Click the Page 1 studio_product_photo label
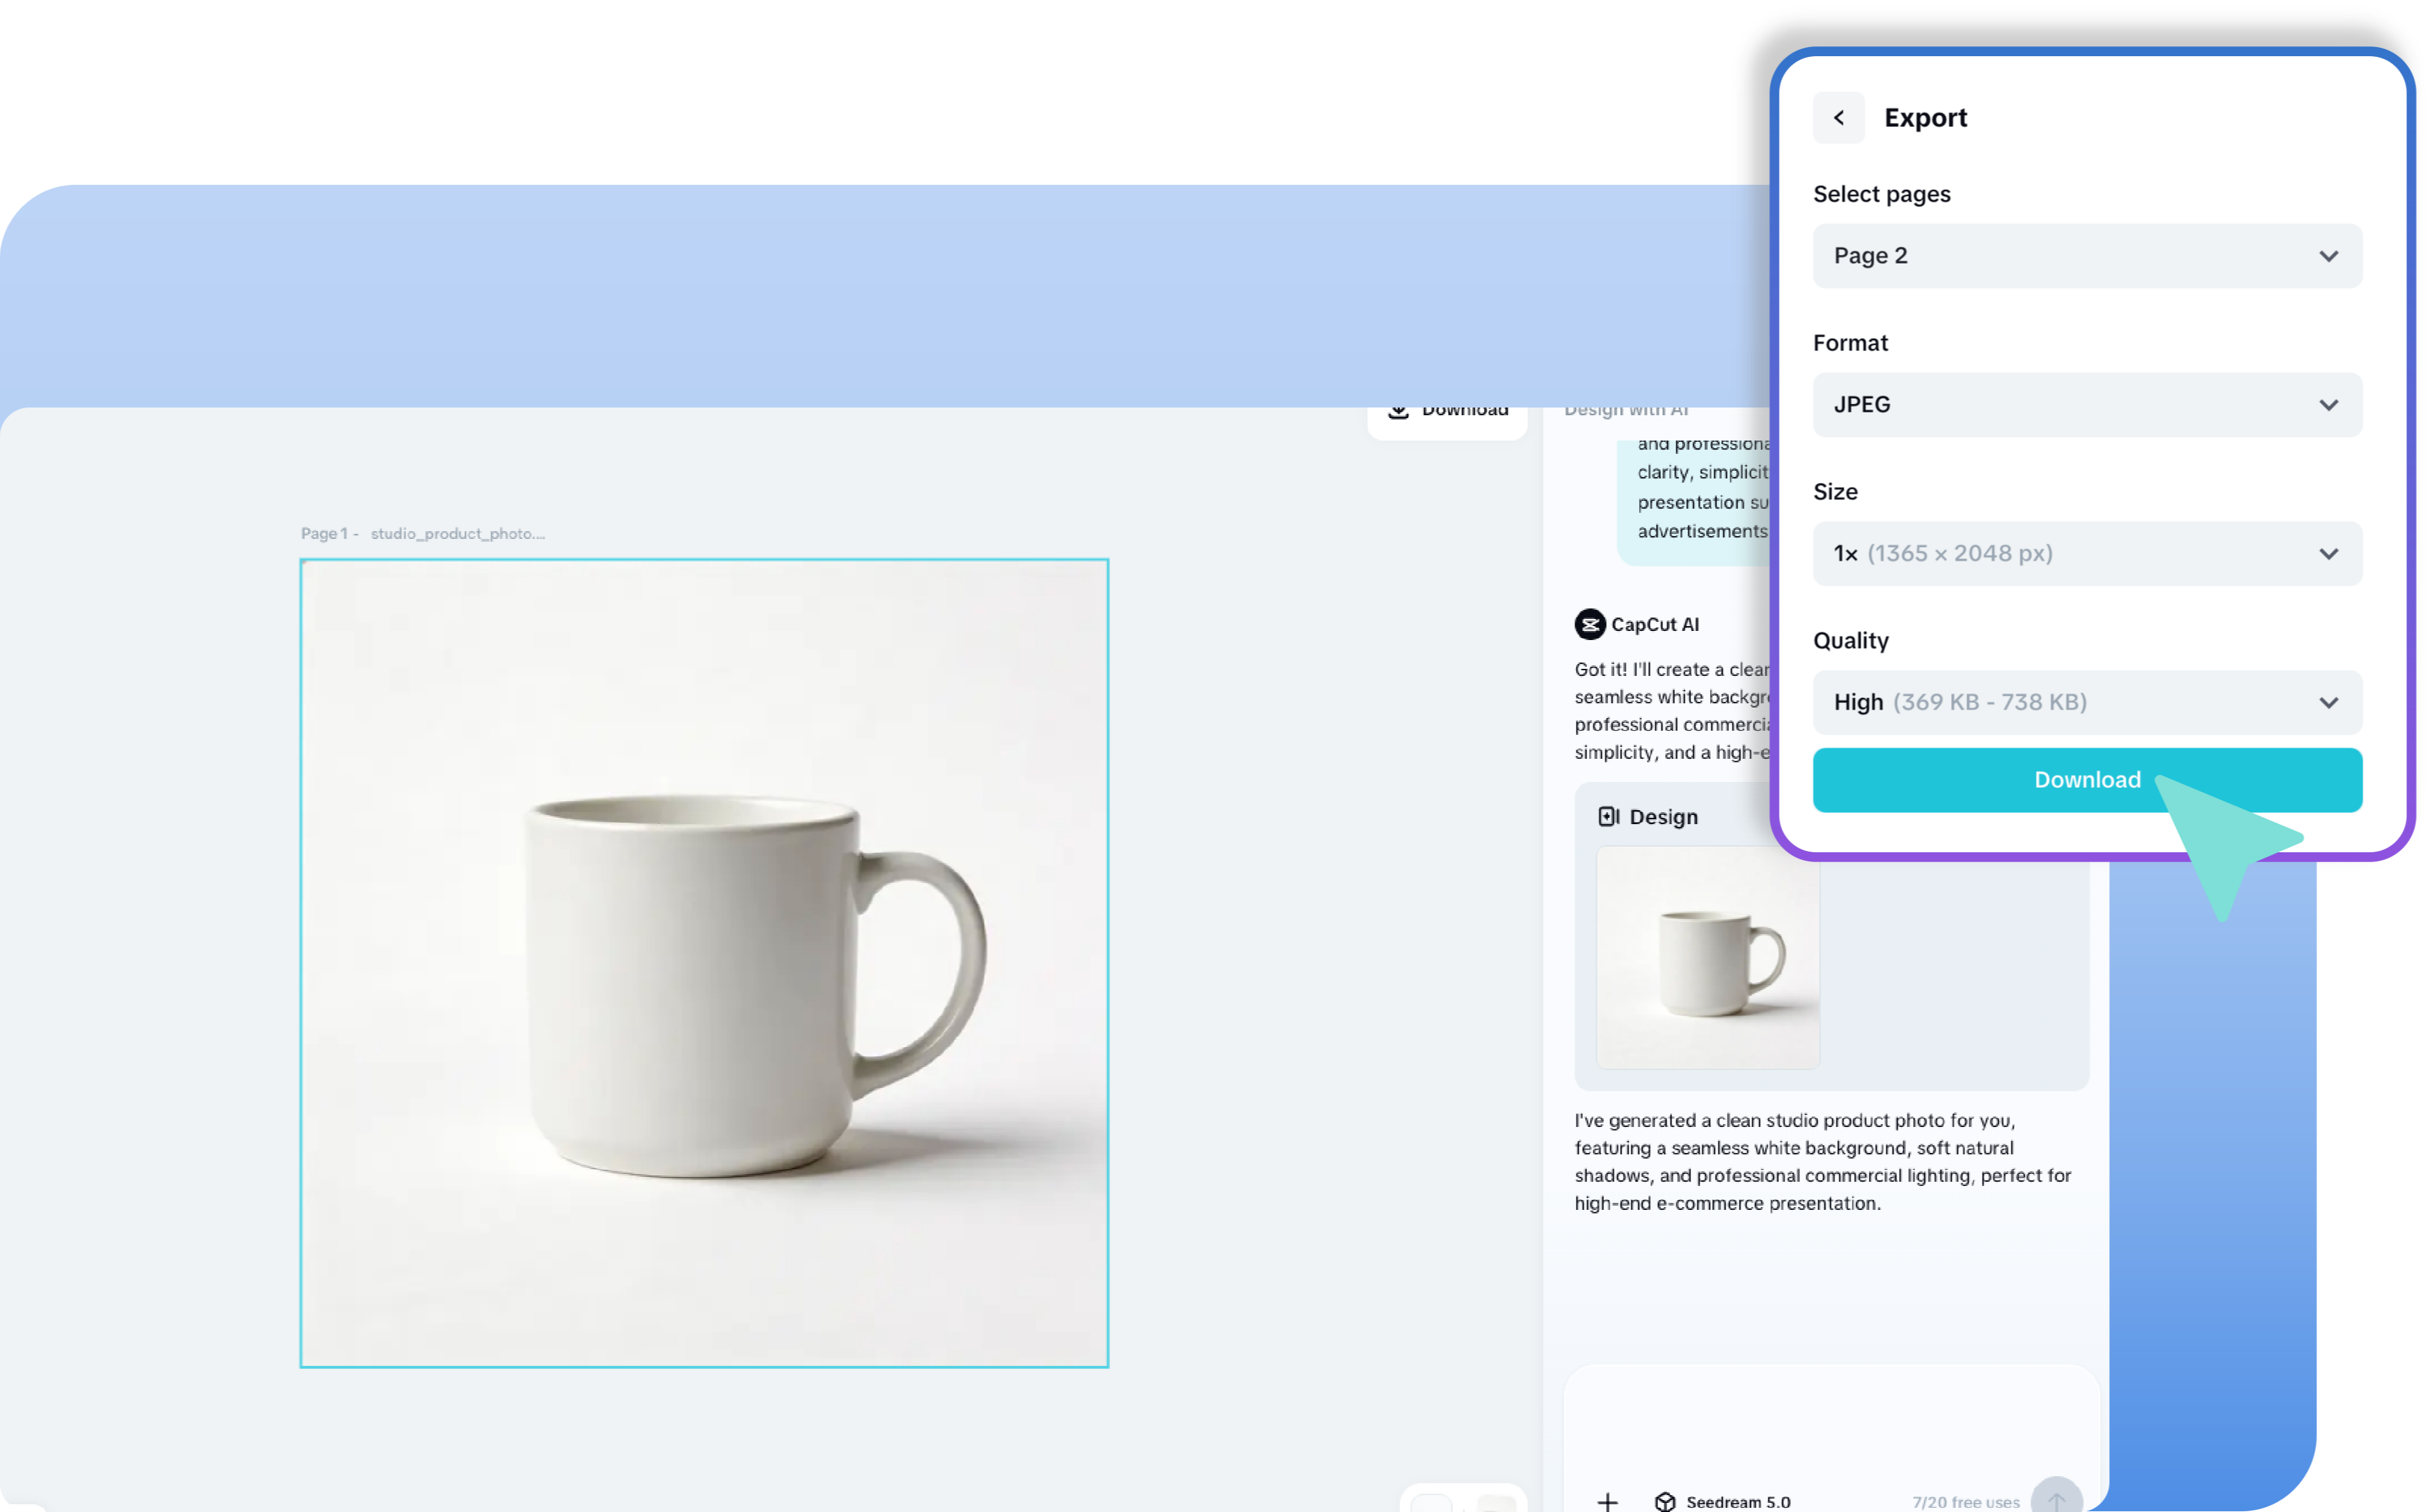The width and height of the screenshot is (2433, 1512). [x=422, y=533]
